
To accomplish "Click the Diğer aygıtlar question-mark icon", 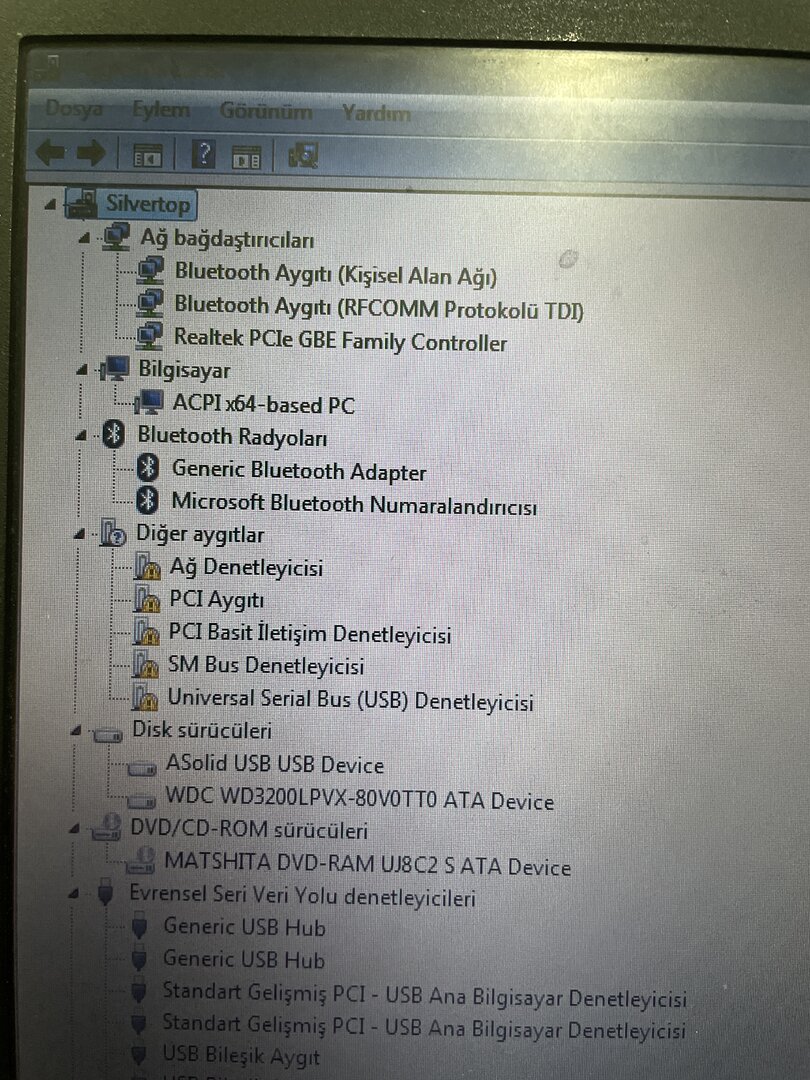I will [x=112, y=533].
